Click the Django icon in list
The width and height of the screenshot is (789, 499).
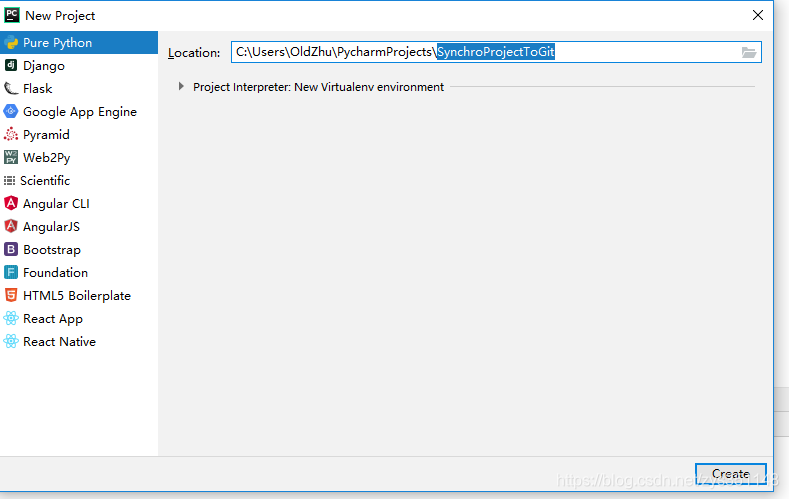11,65
